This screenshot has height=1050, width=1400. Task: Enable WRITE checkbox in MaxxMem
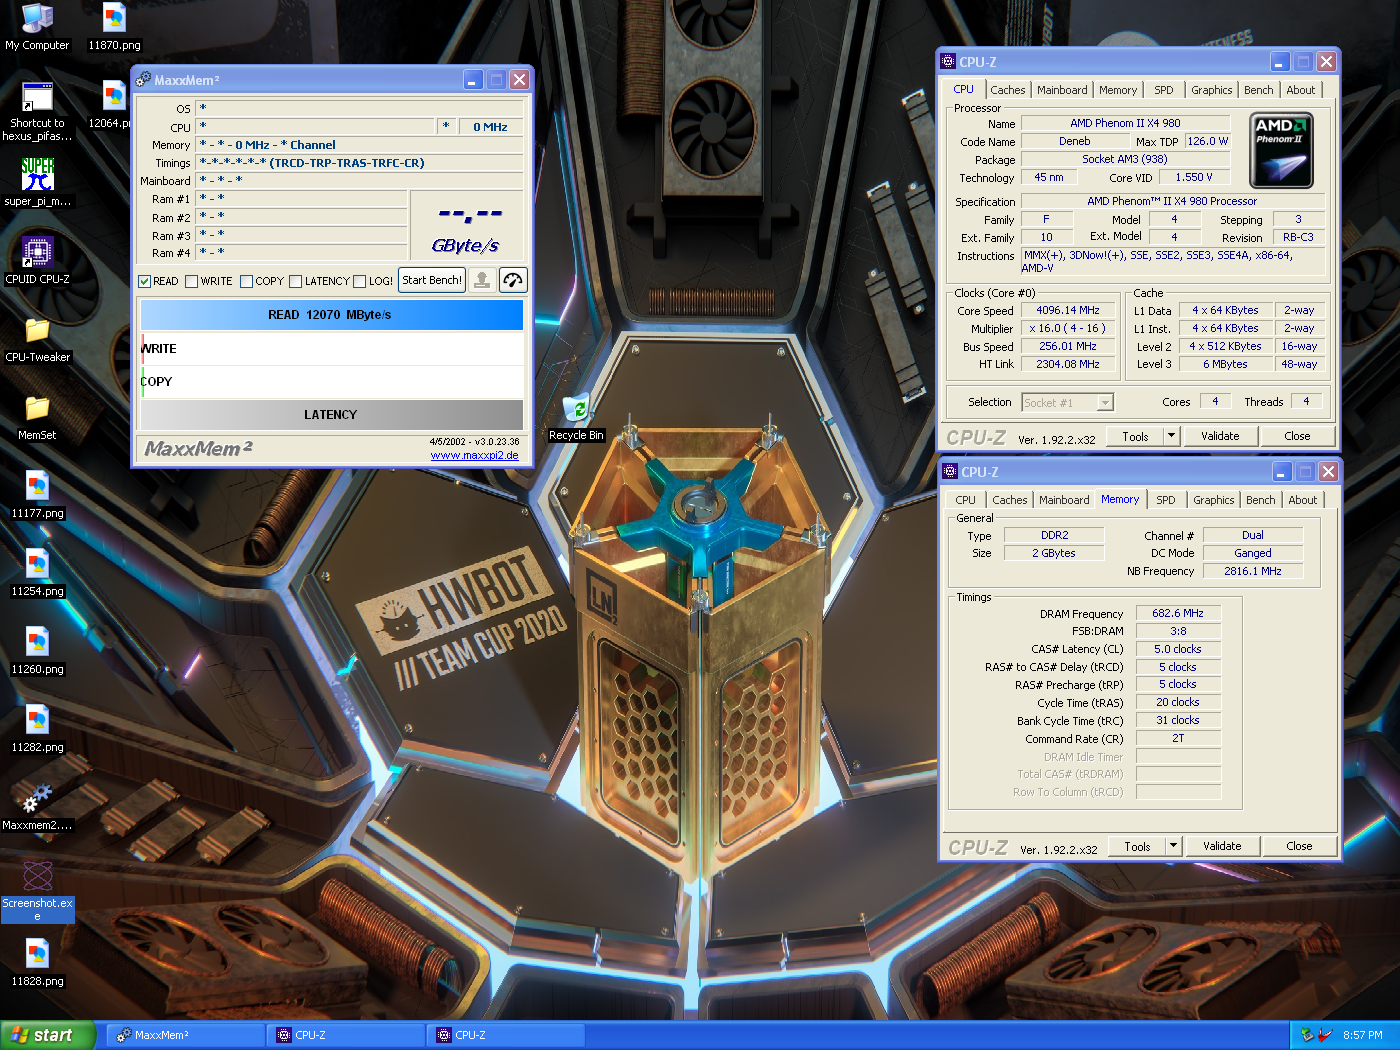[191, 281]
